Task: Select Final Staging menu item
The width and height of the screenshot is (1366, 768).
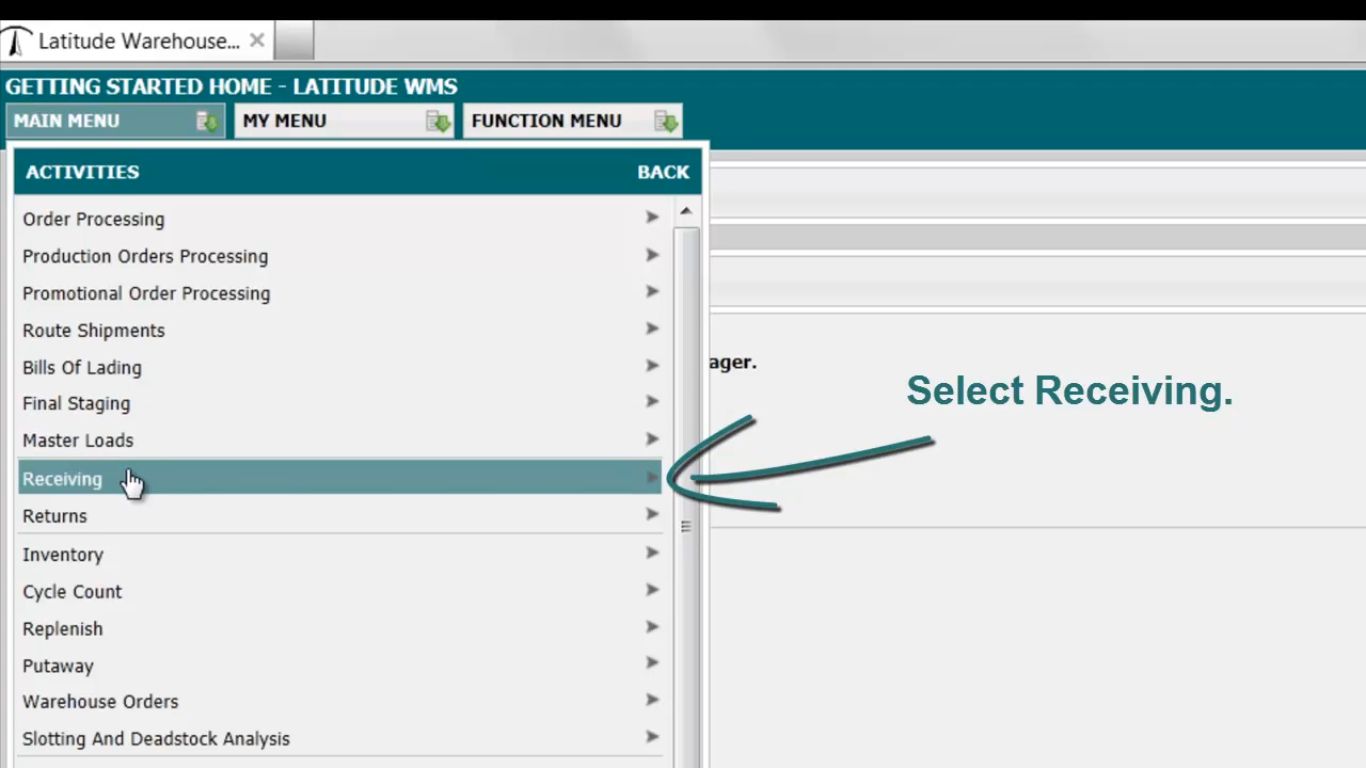Action: tap(340, 403)
